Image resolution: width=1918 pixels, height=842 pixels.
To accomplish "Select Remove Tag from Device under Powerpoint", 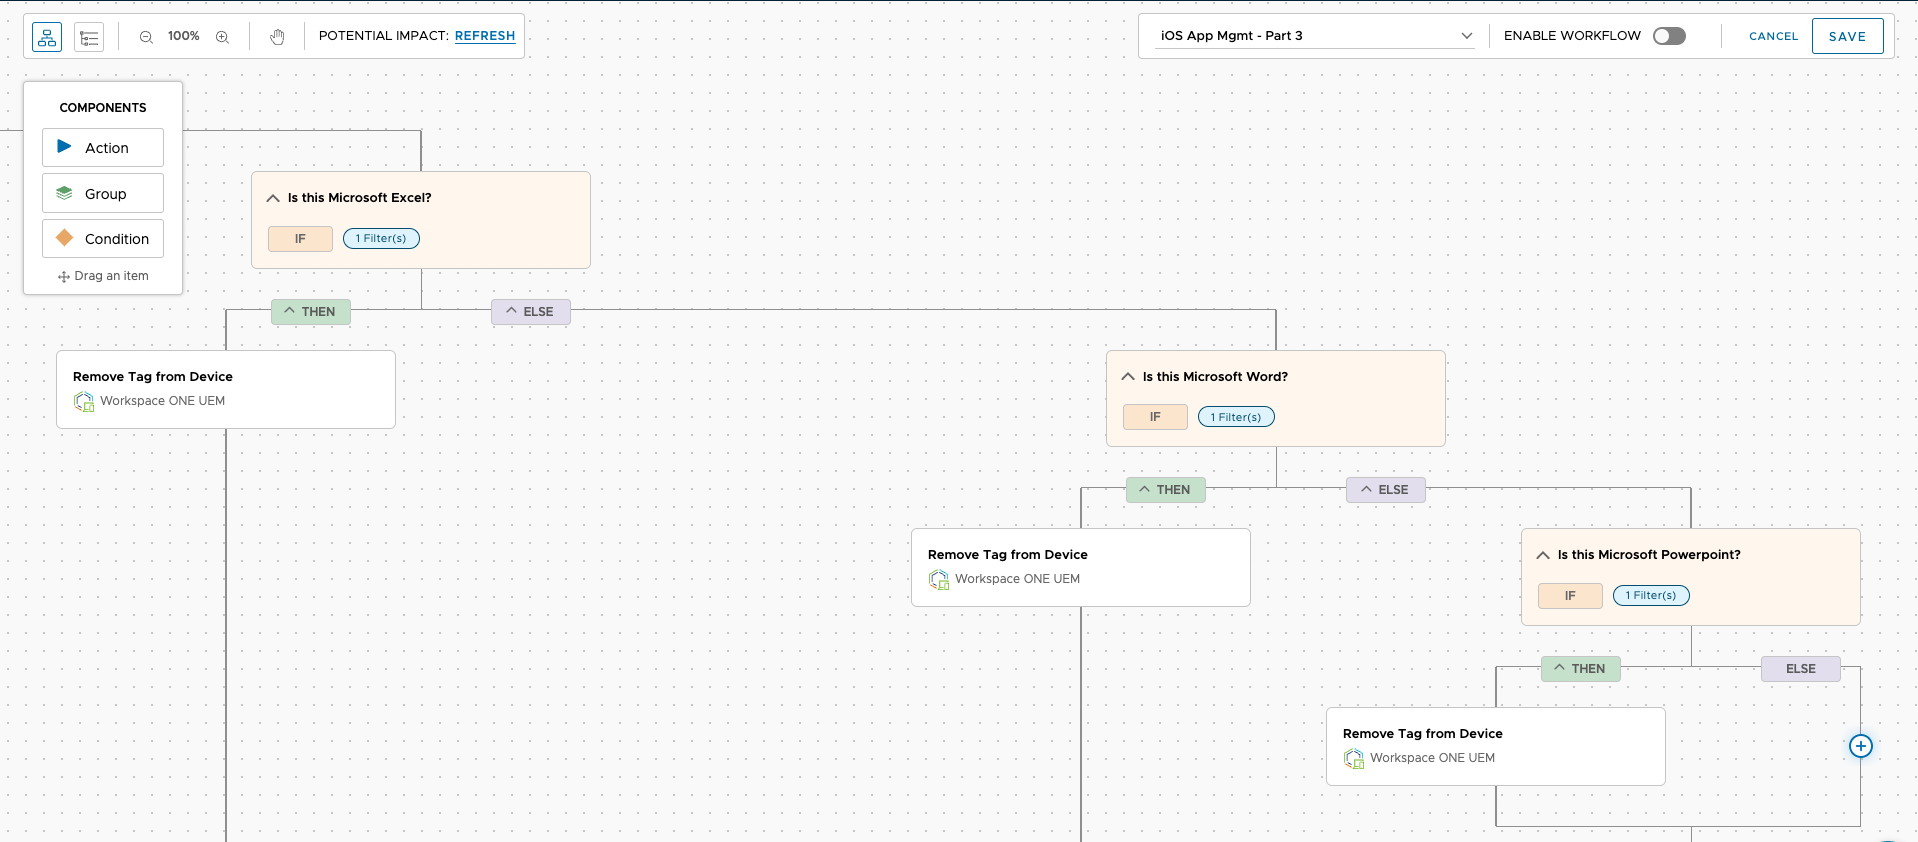I will pos(1496,746).
